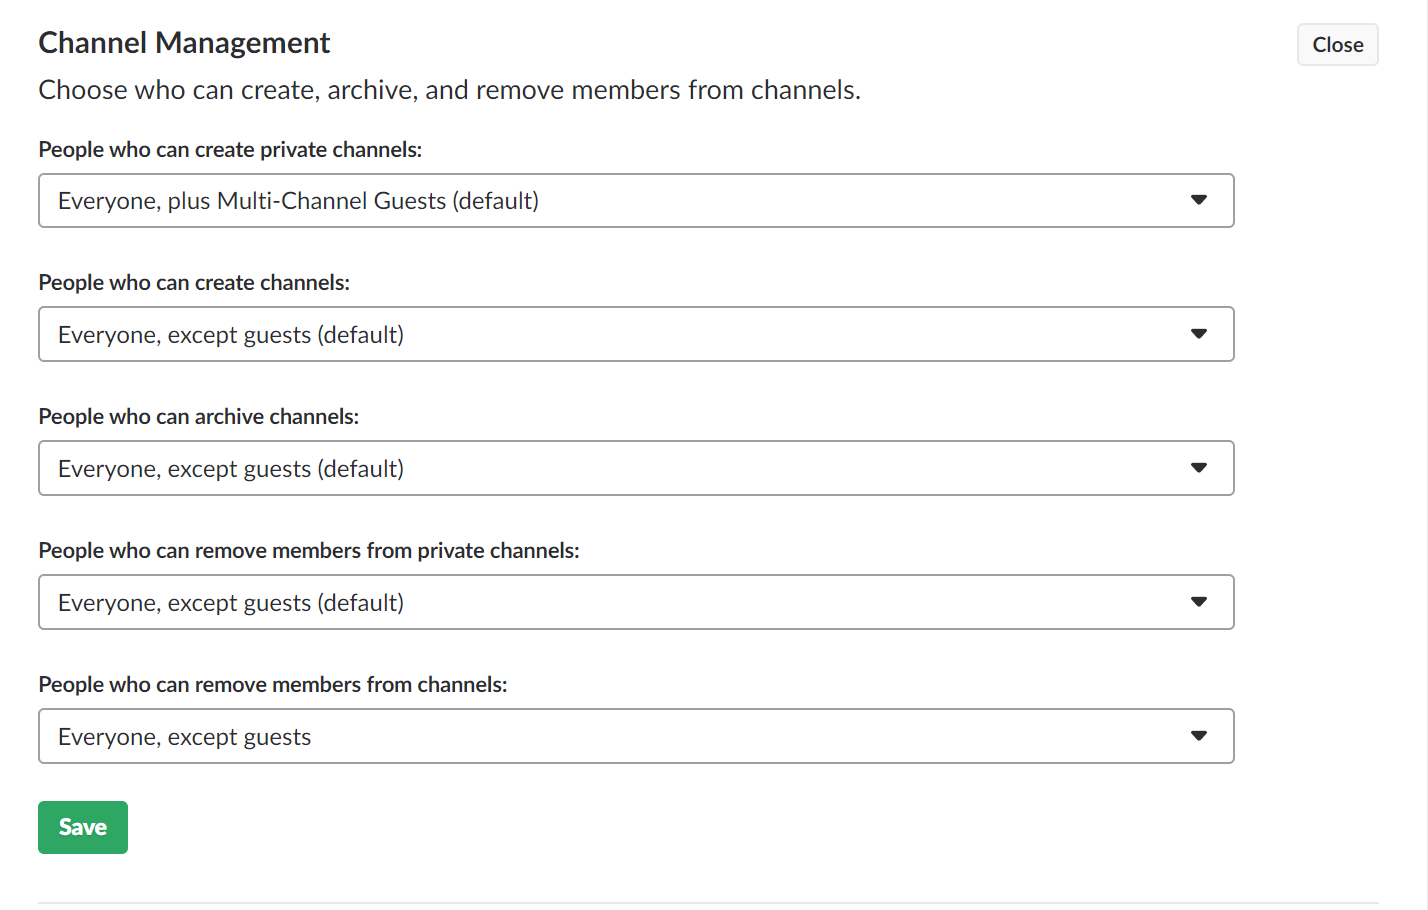
Task: Select 'People who can remove members from private channels:' label
Action: pos(309,551)
